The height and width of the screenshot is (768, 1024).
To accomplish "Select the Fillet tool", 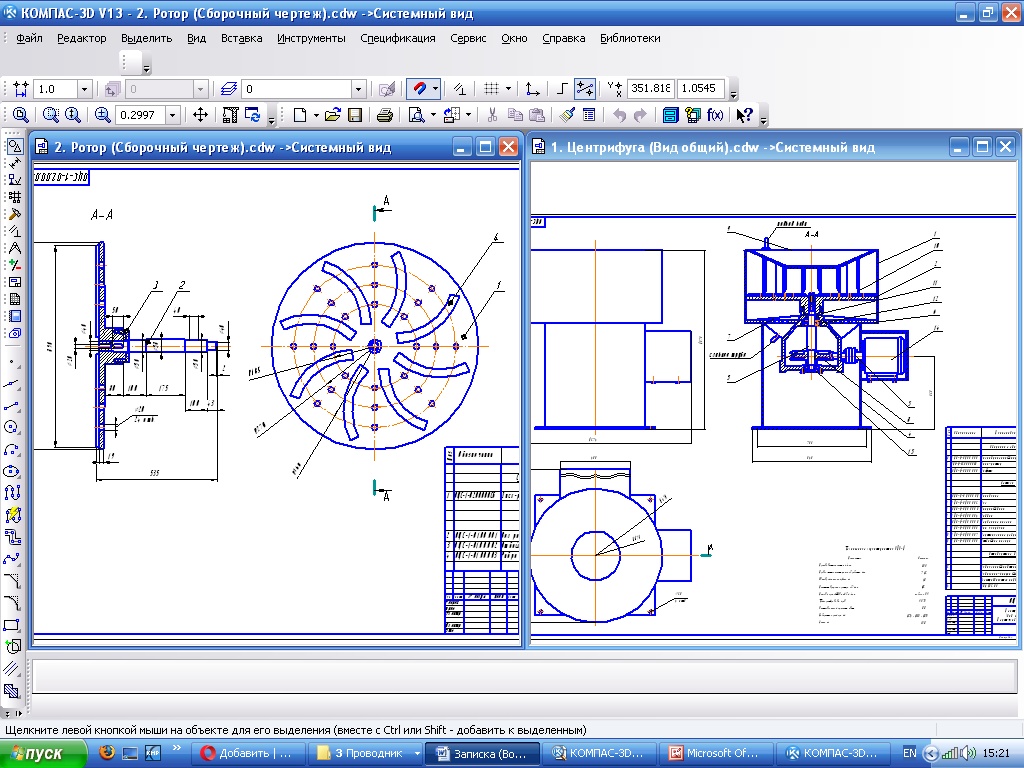I will (x=12, y=603).
